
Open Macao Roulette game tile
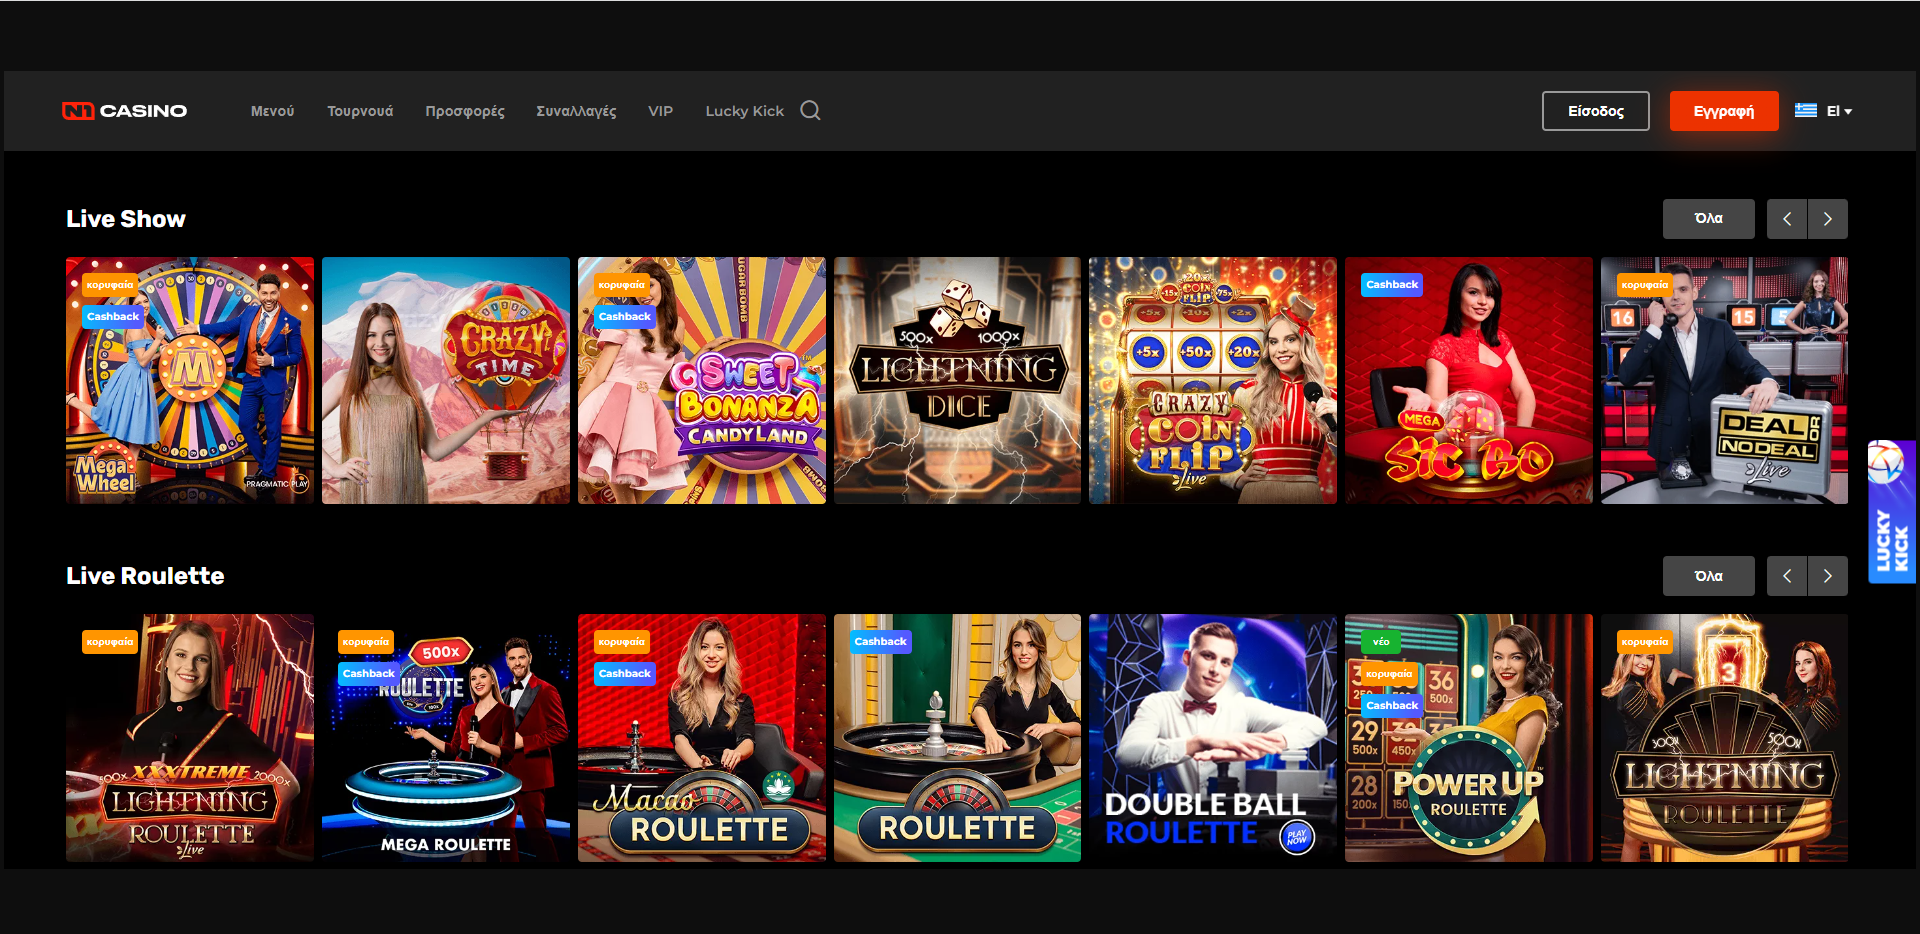pyautogui.click(x=702, y=738)
